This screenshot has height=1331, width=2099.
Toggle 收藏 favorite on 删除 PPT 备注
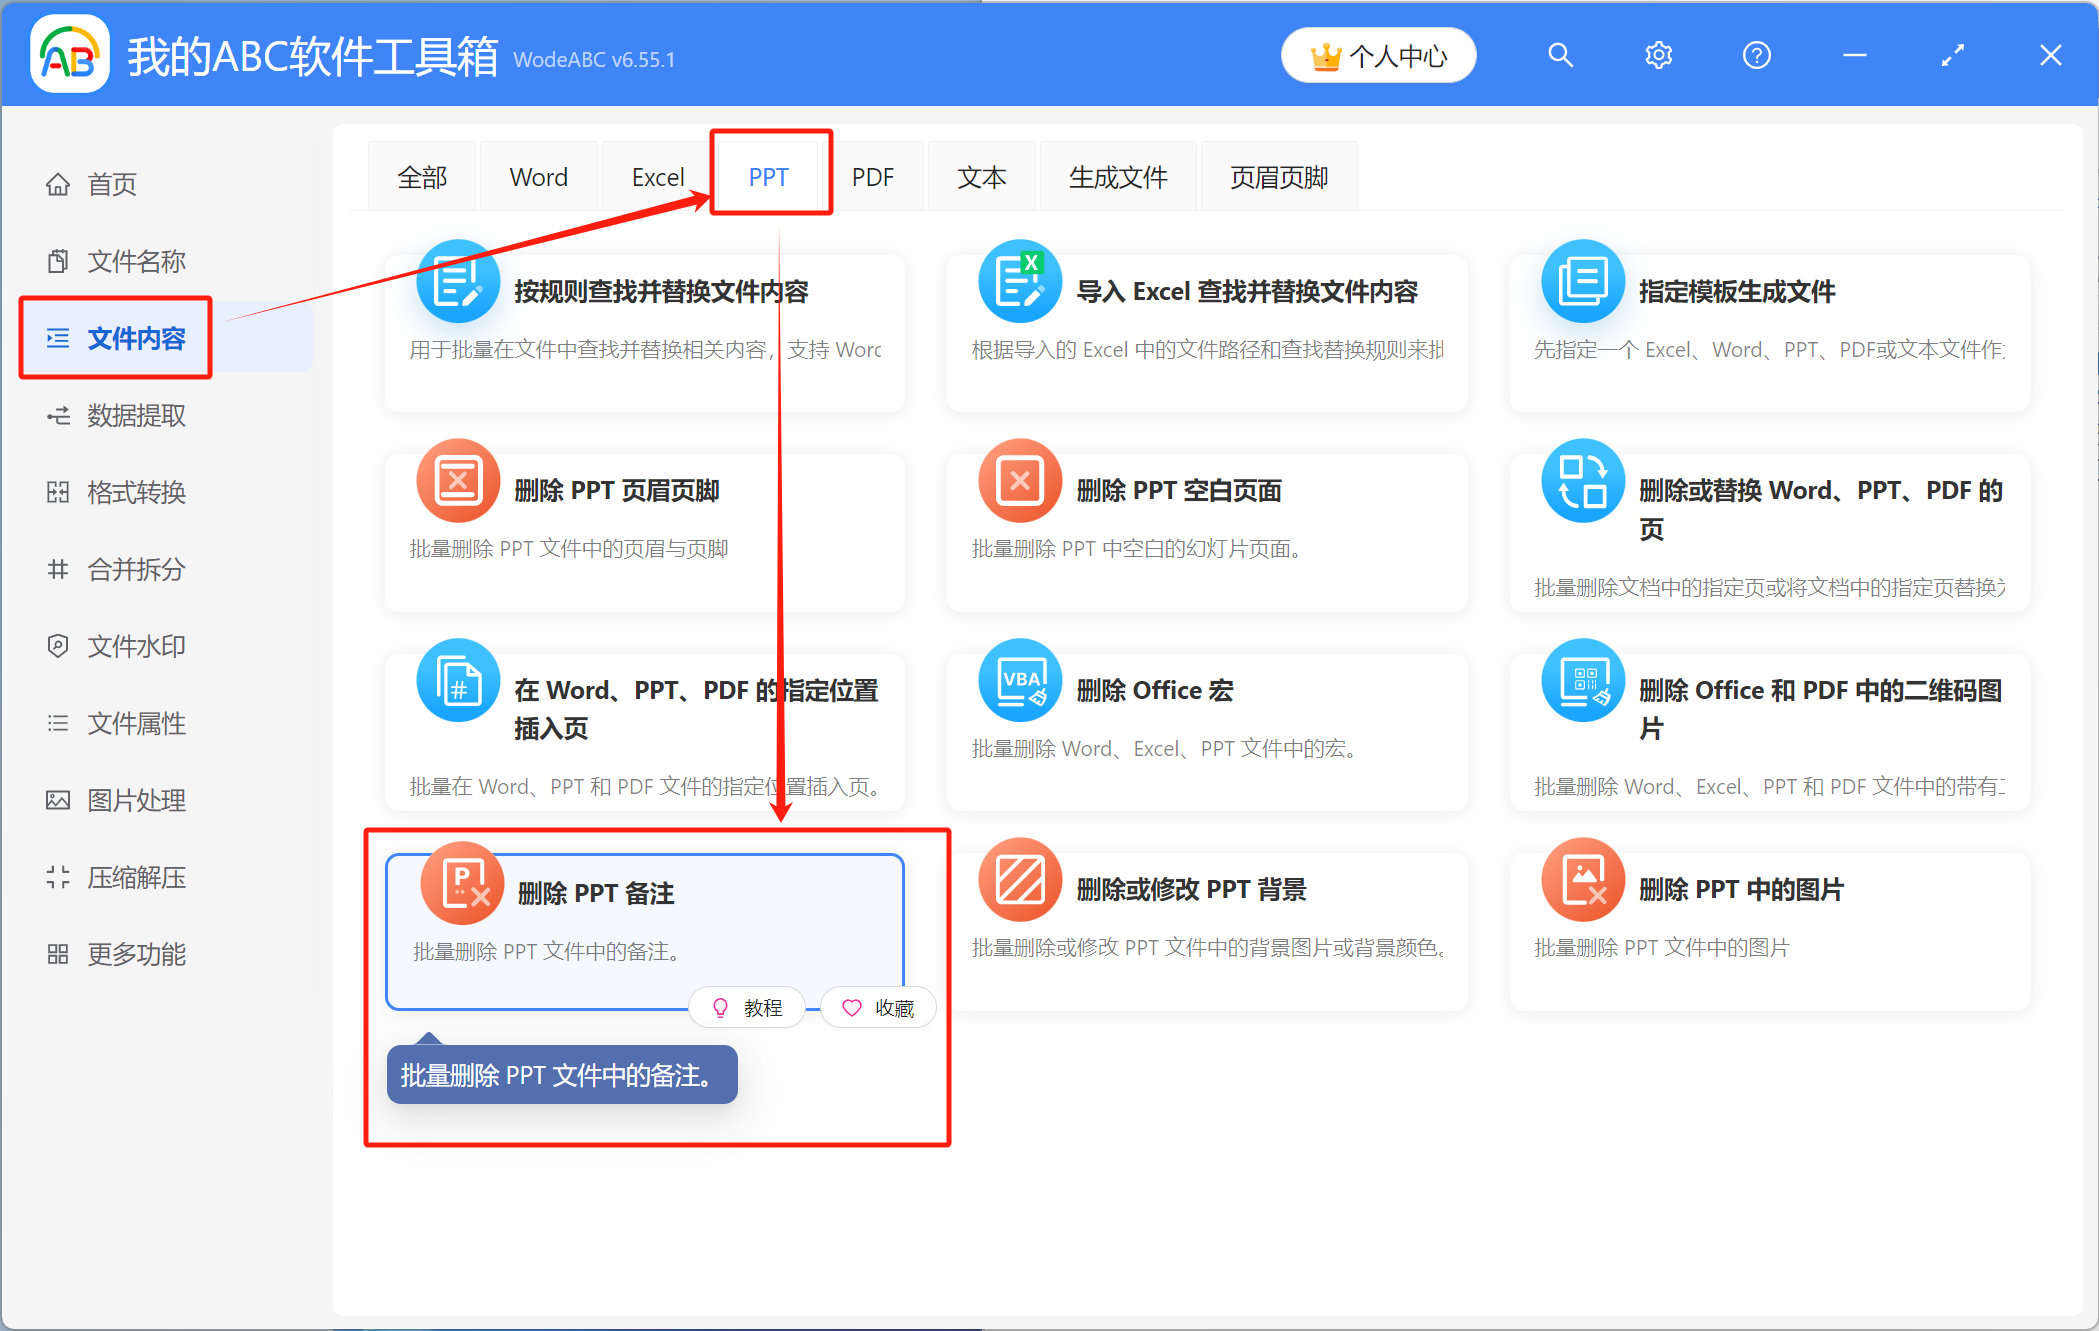877,1007
